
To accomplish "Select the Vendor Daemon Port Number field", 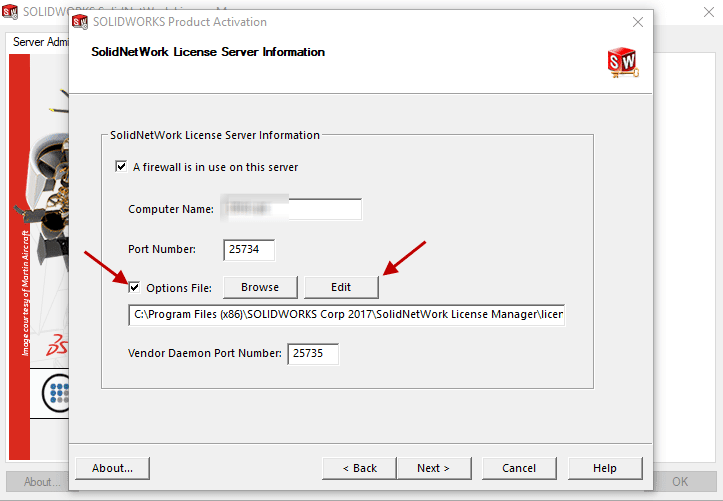I will pos(313,354).
